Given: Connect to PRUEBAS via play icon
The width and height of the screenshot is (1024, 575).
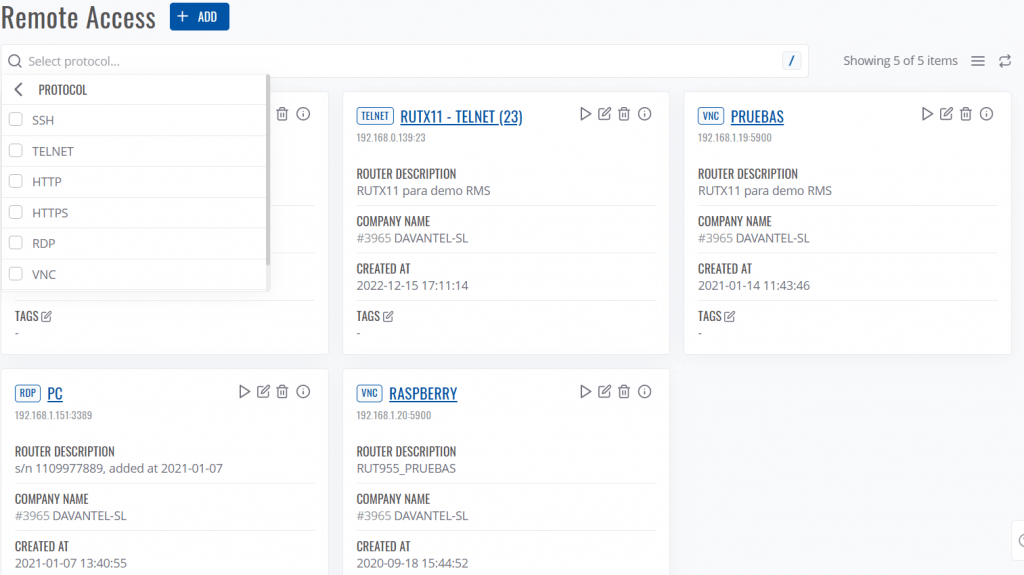Looking at the screenshot, I should 927,114.
